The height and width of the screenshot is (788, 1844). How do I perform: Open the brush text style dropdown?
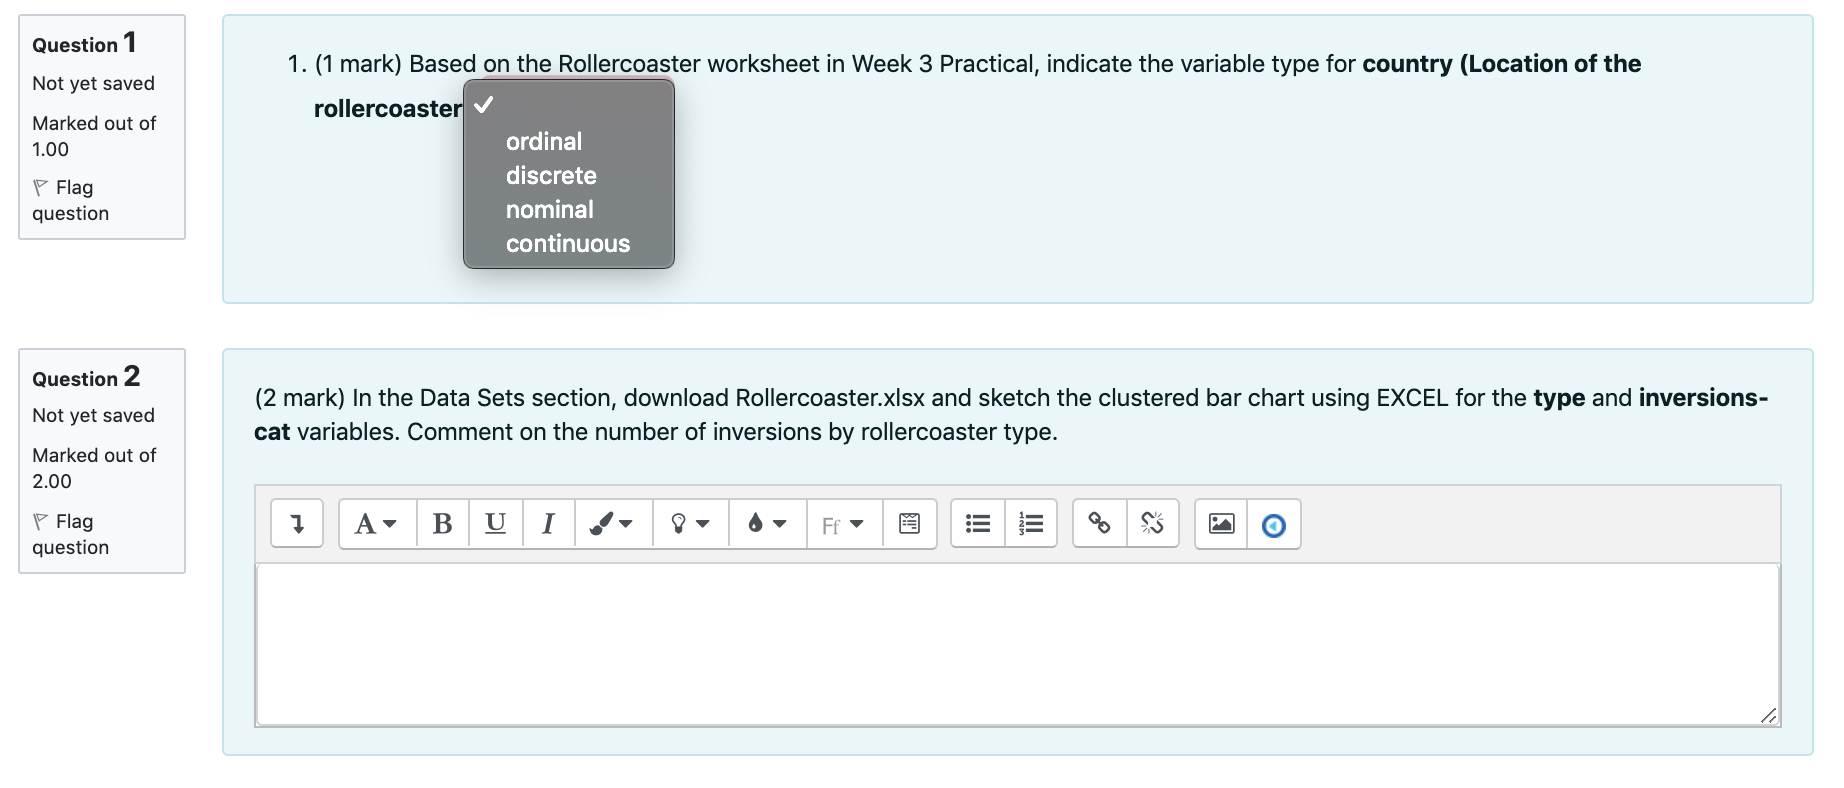coord(613,524)
